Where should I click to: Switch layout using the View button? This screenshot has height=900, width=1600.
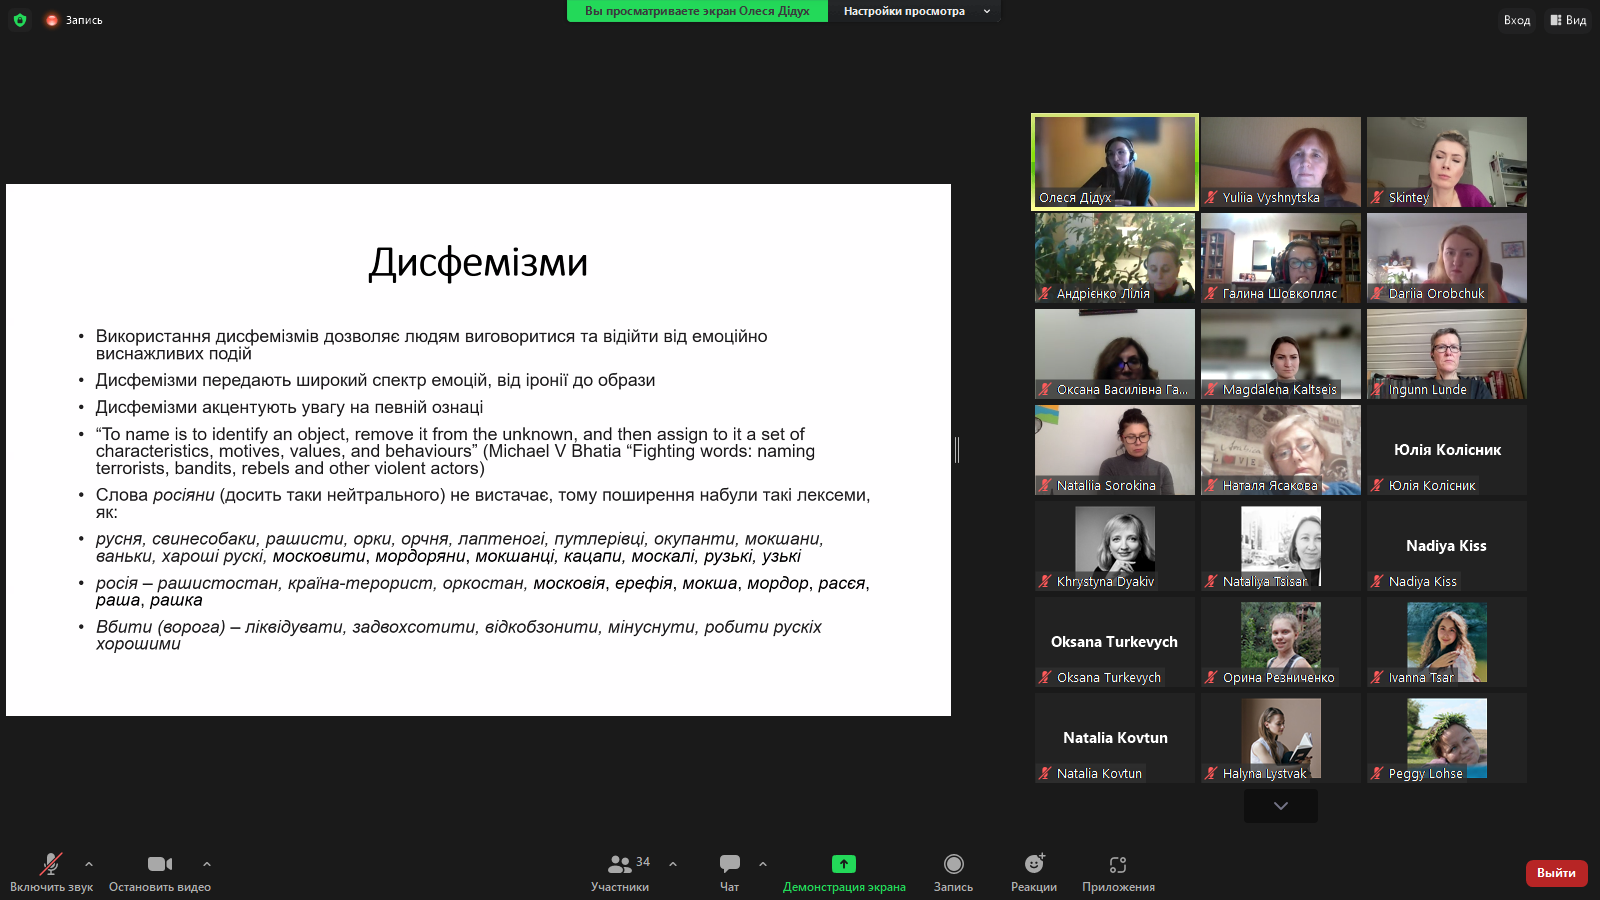tap(1568, 20)
